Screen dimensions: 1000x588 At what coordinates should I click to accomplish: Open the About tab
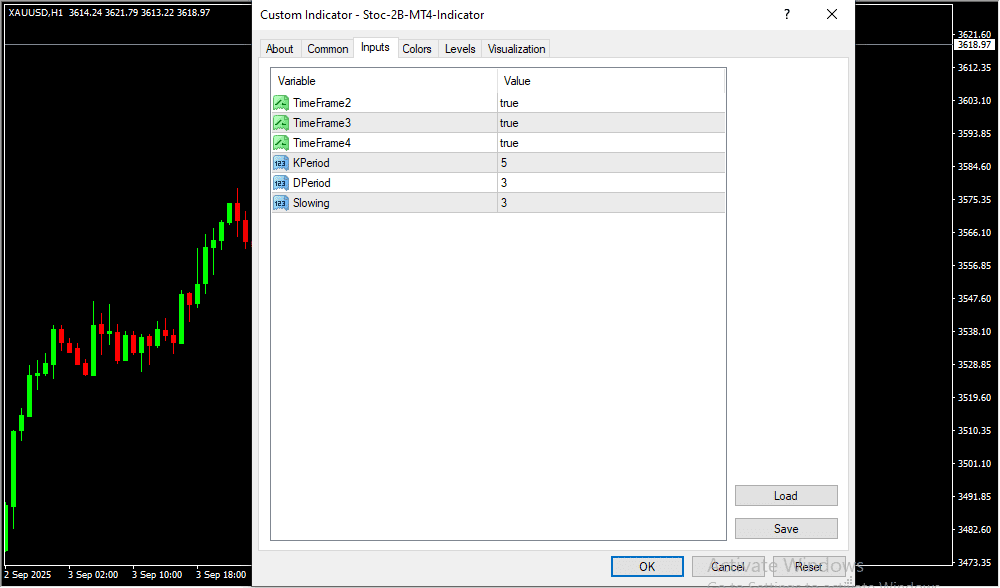tap(280, 49)
